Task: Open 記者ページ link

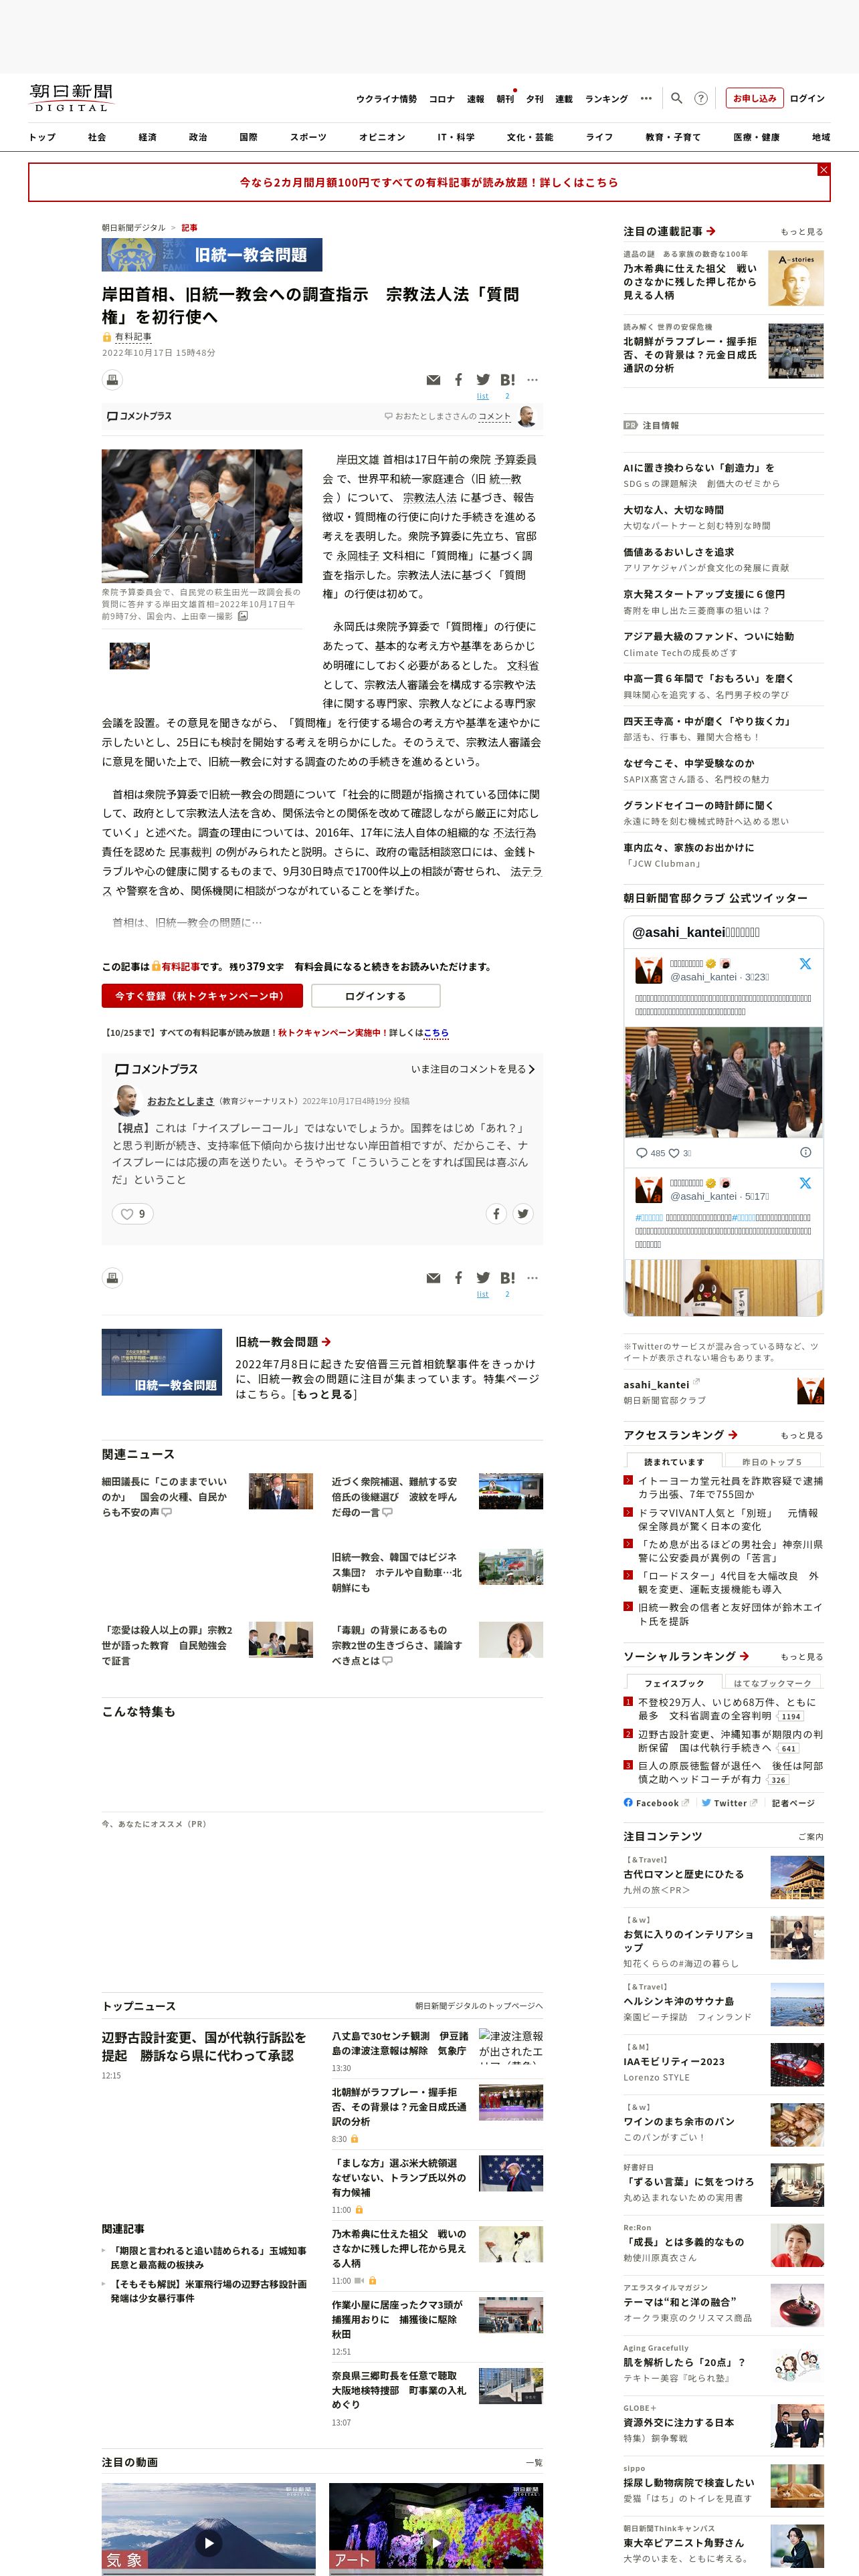Action: (793, 1803)
